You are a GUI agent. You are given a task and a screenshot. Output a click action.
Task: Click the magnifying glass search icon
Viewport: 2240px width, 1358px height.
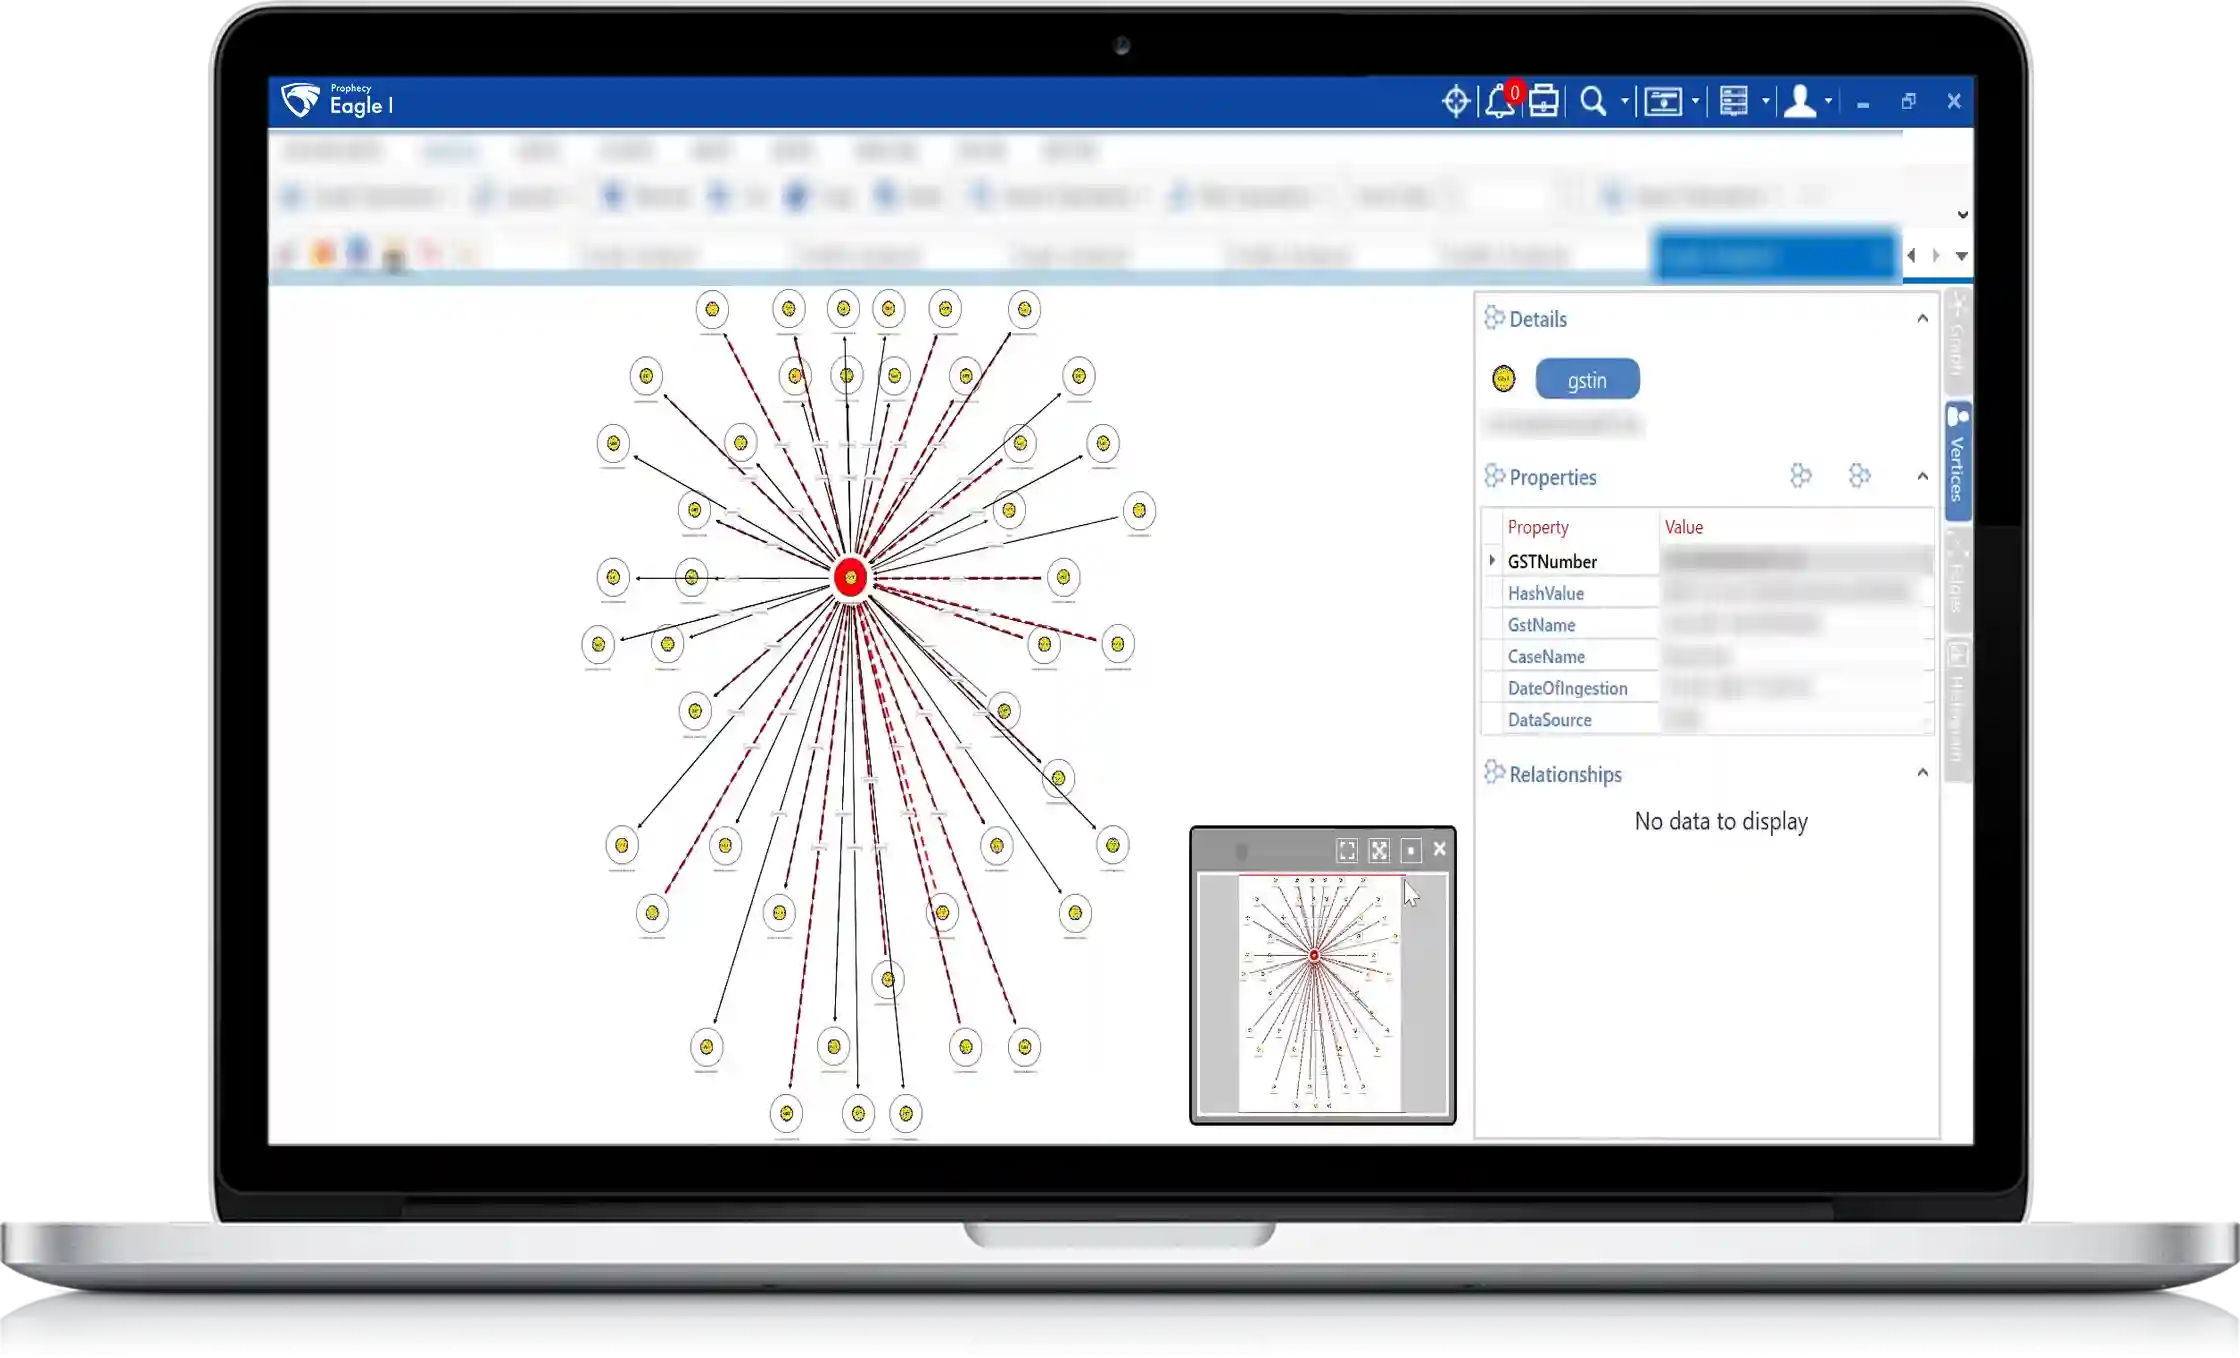pos(1592,102)
